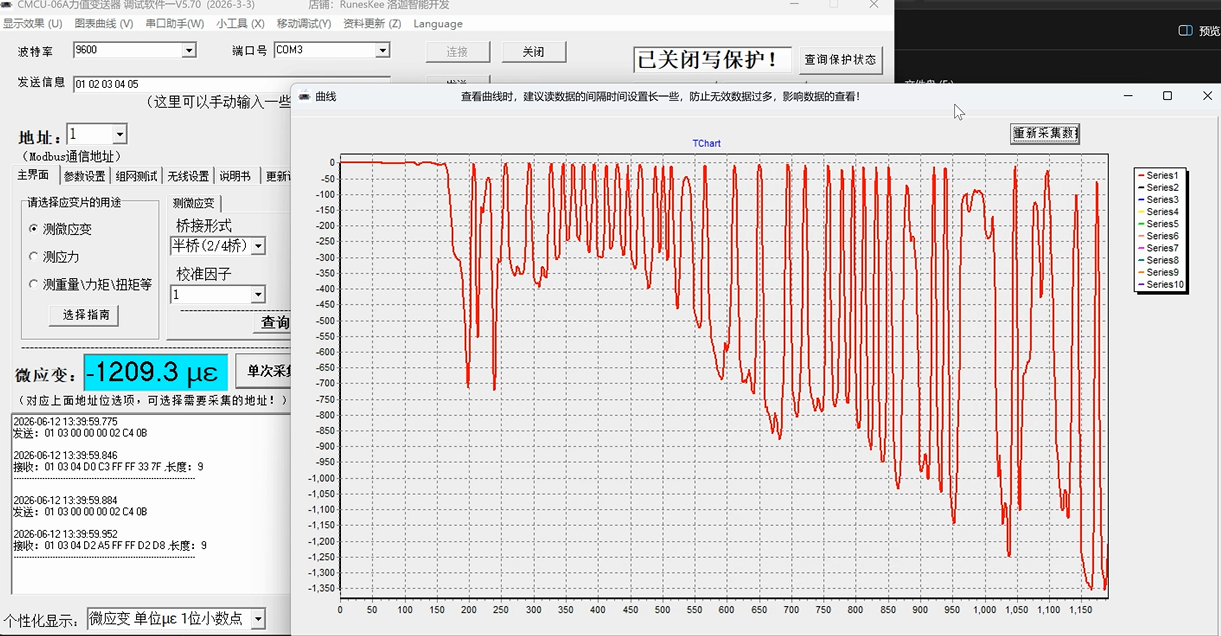Click log line timestamp 13:39:59.775
Viewport: 1221px width, 636px height.
click(x=65, y=422)
